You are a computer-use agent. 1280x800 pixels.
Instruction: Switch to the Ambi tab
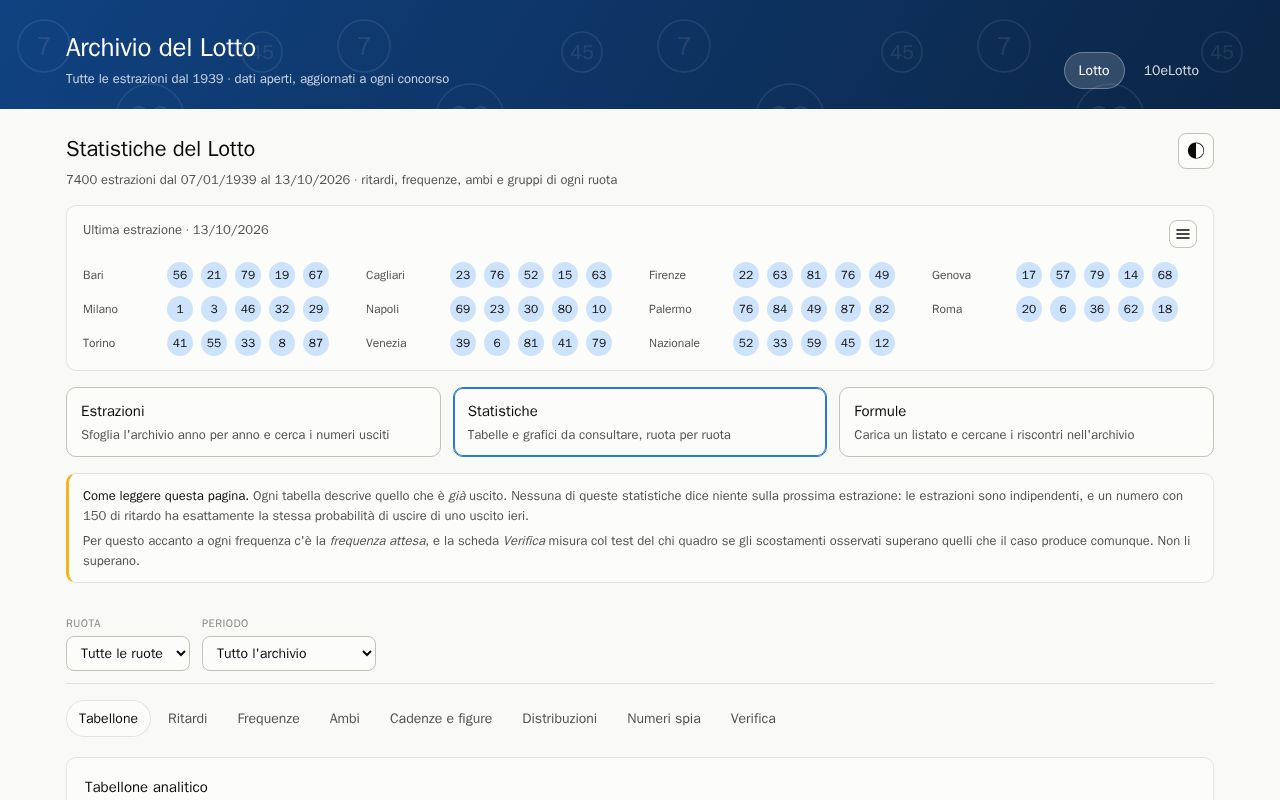pyautogui.click(x=344, y=718)
